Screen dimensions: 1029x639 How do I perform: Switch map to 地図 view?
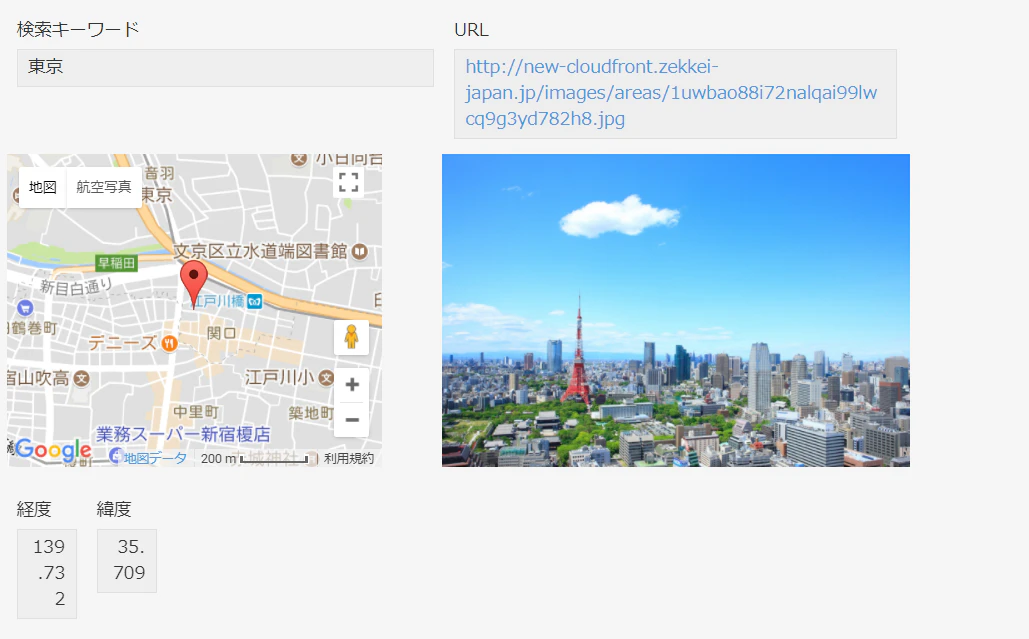(43, 187)
